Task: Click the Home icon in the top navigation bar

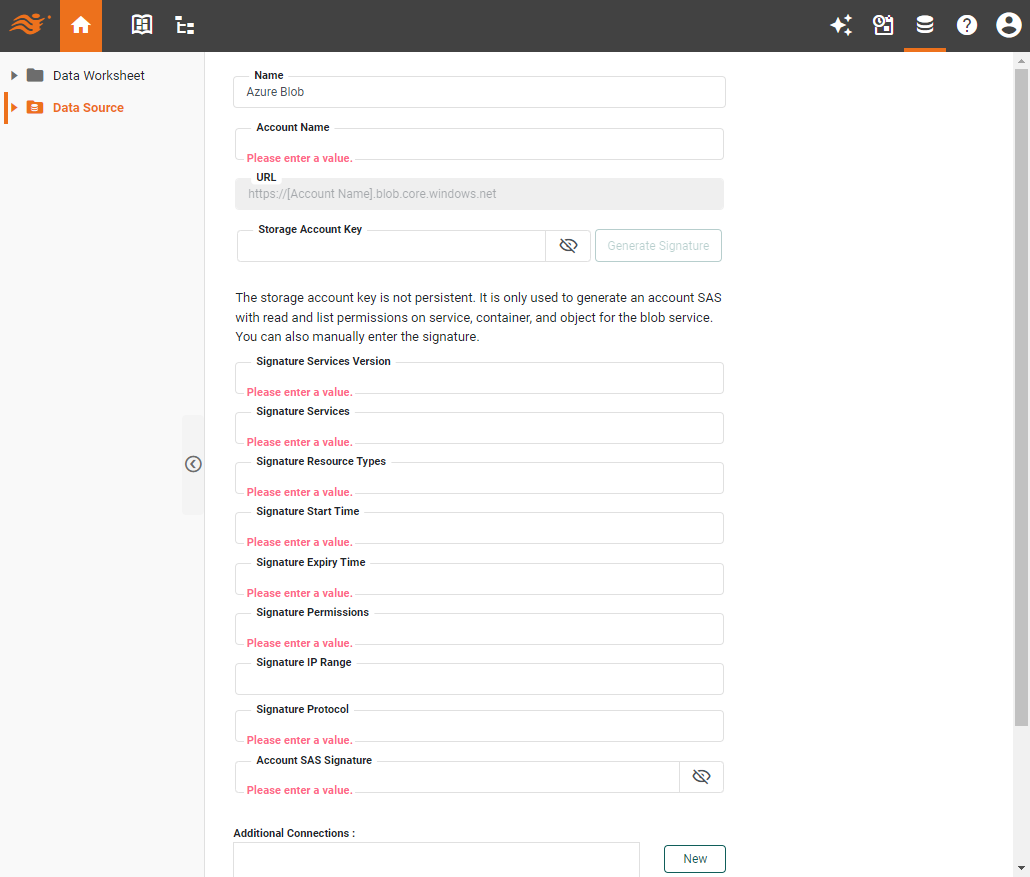Action: coord(81,25)
